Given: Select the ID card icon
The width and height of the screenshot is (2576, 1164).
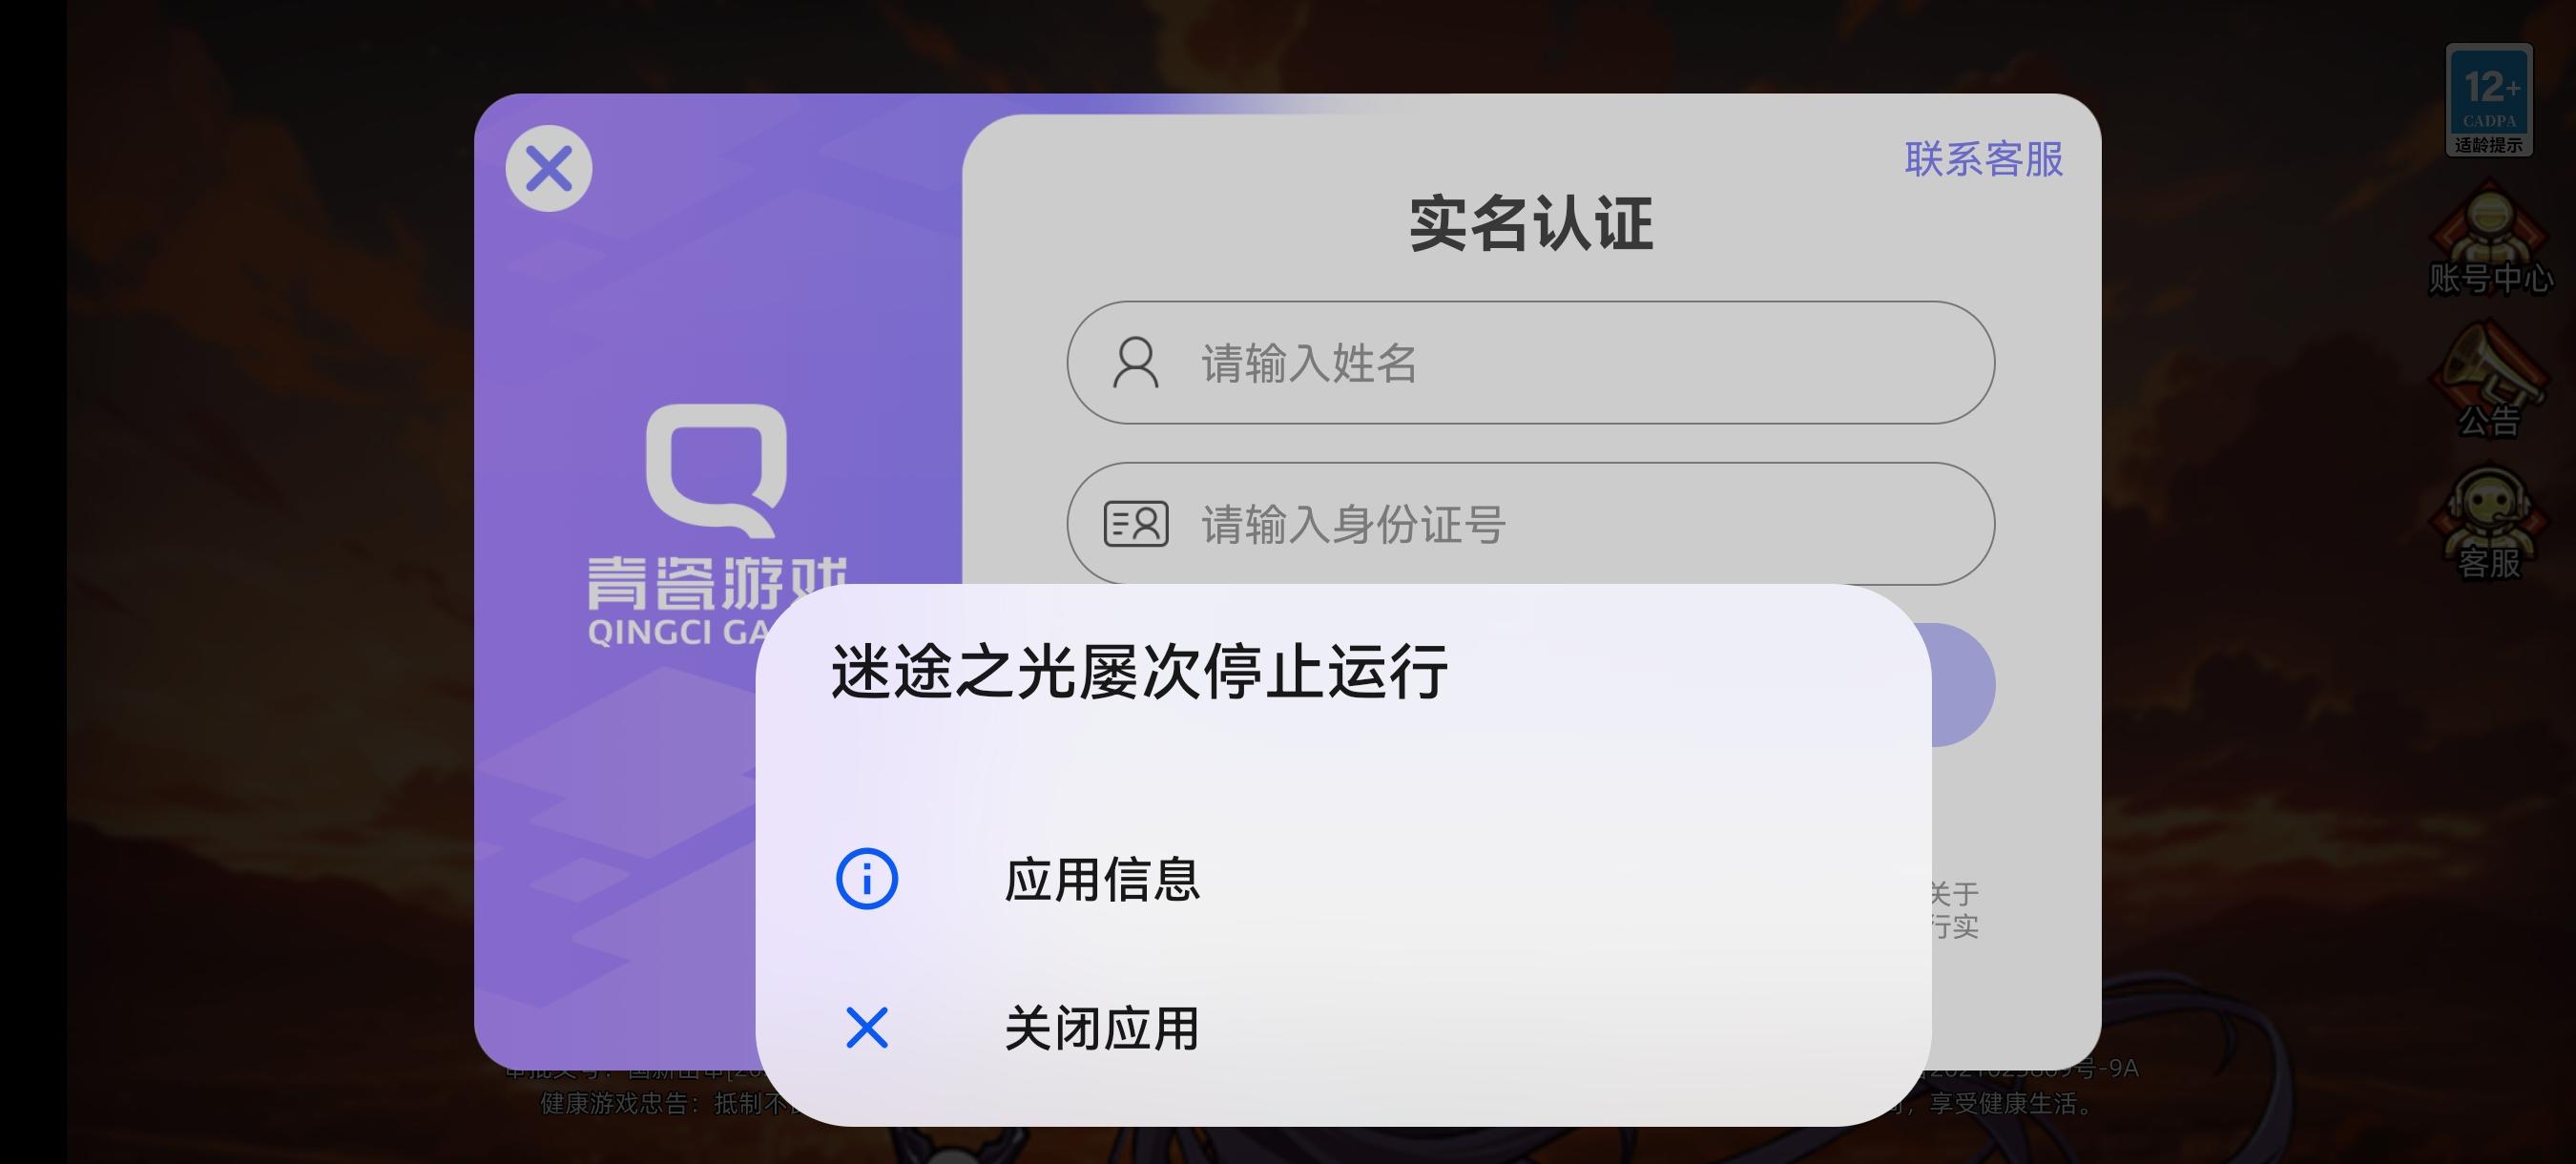Looking at the screenshot, I should pyautogui.click(x=1135, y=524).
